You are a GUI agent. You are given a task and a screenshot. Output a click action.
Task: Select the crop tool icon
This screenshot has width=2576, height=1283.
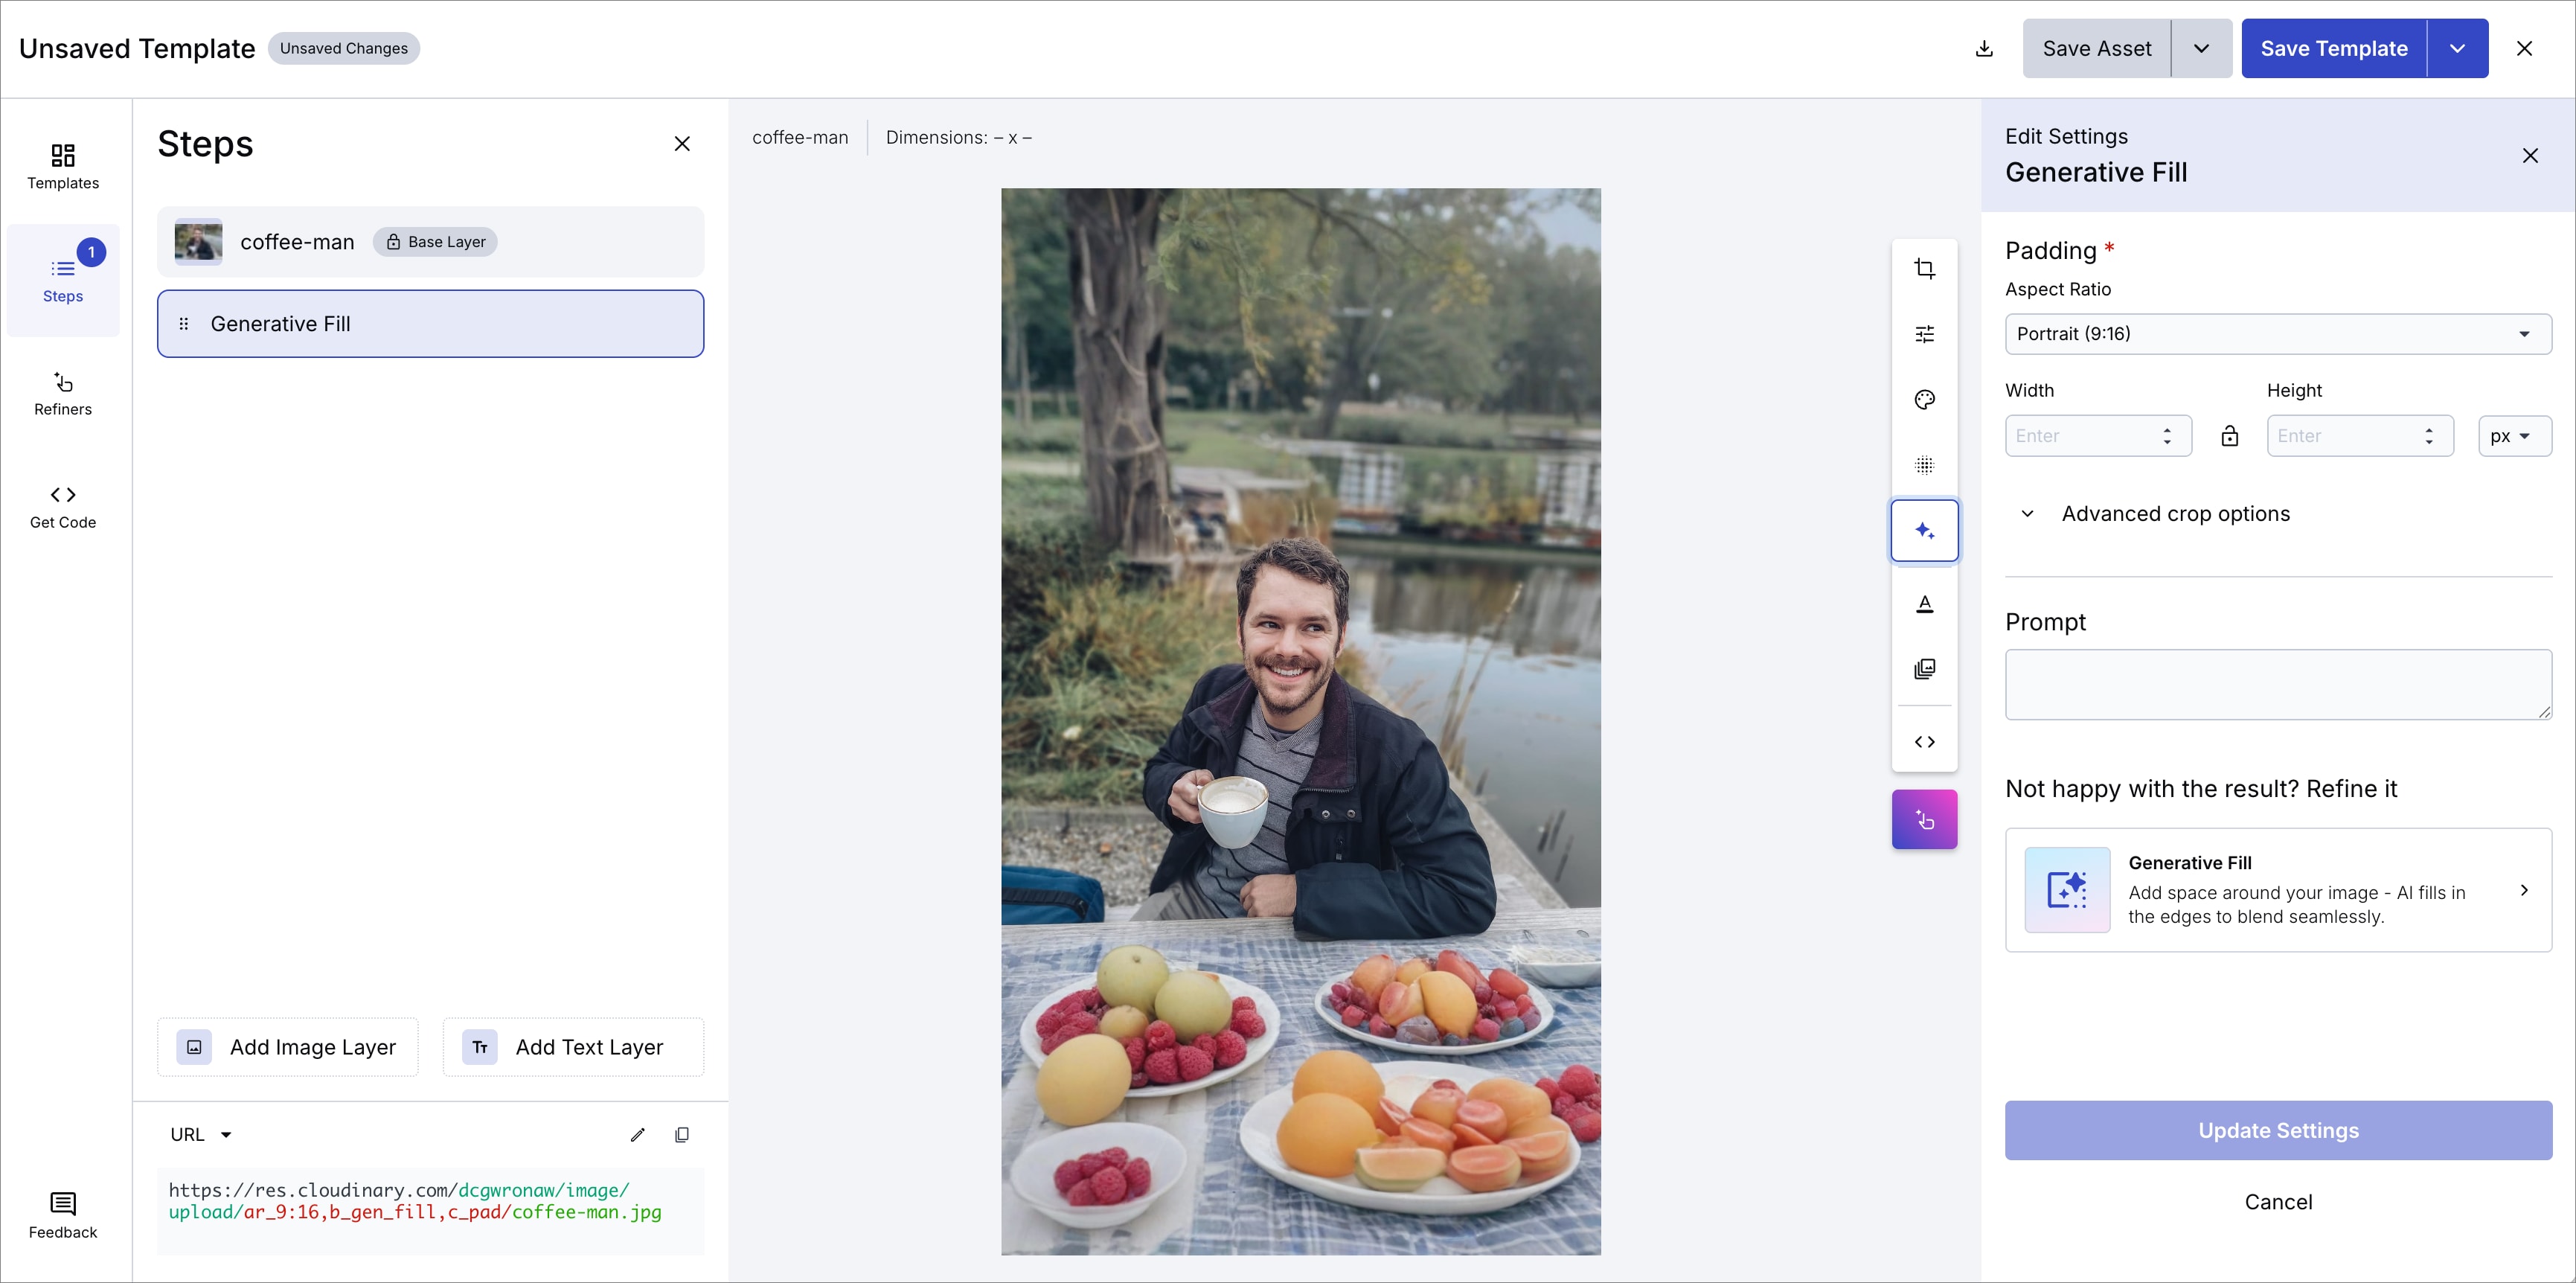pyautogui.click(x=1924, y=269)
